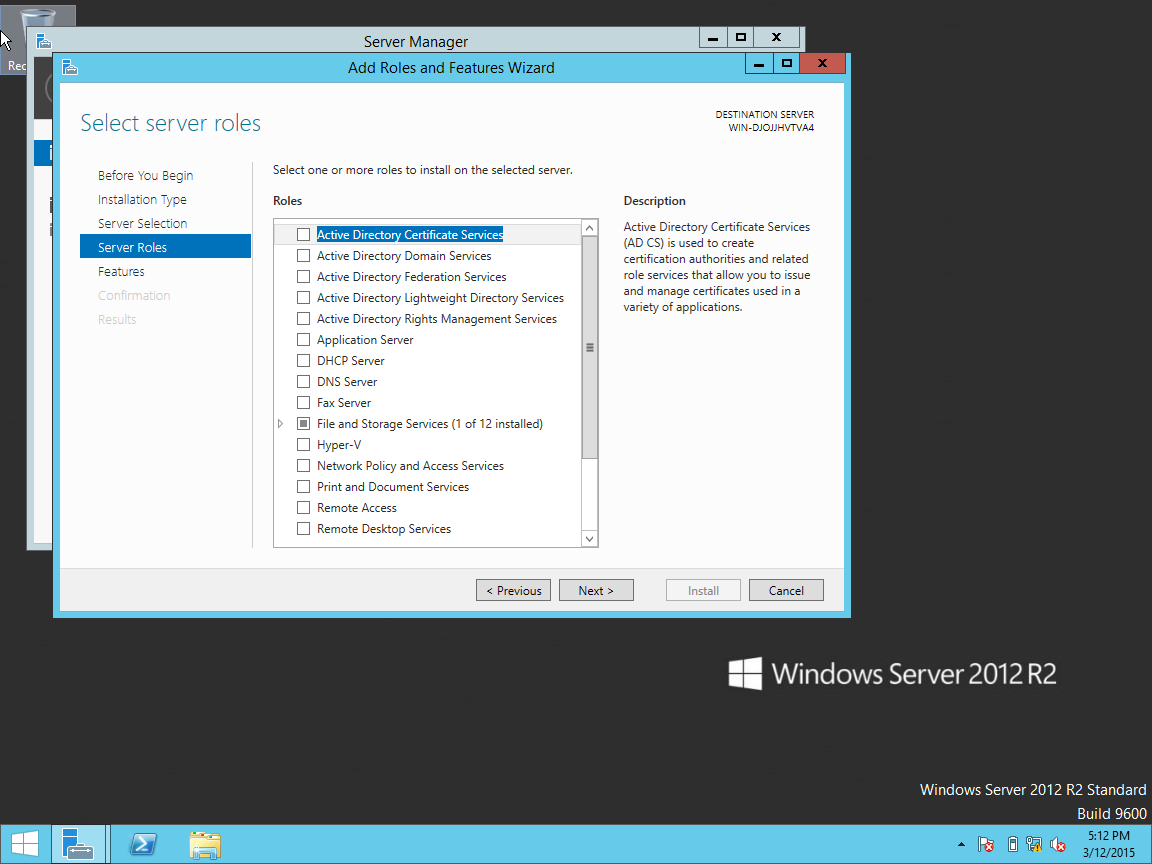This screenshot has height=864, width=1152.
Task: Click the Previous button
Action: (514, 591)
